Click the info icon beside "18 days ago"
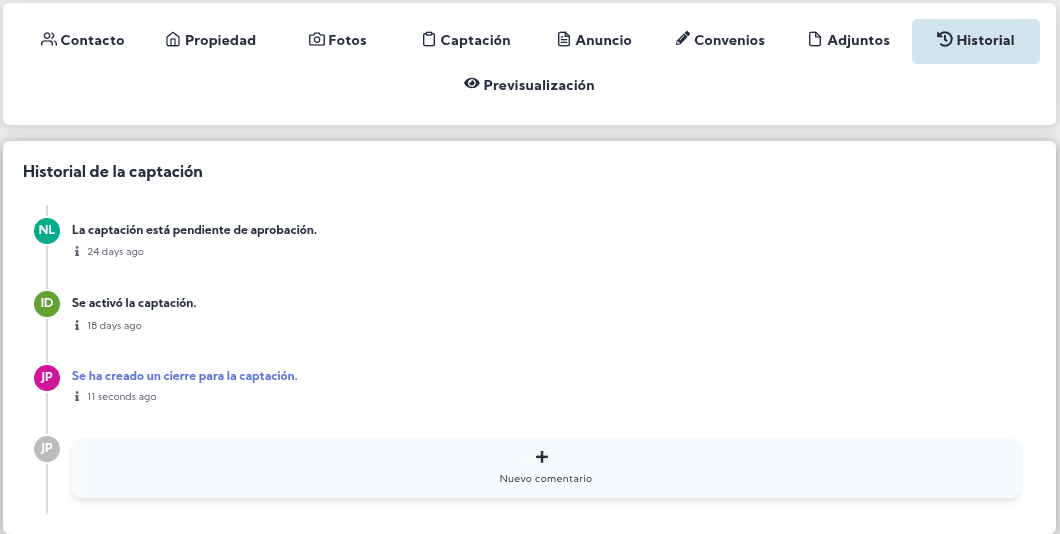 coord(77,326)
